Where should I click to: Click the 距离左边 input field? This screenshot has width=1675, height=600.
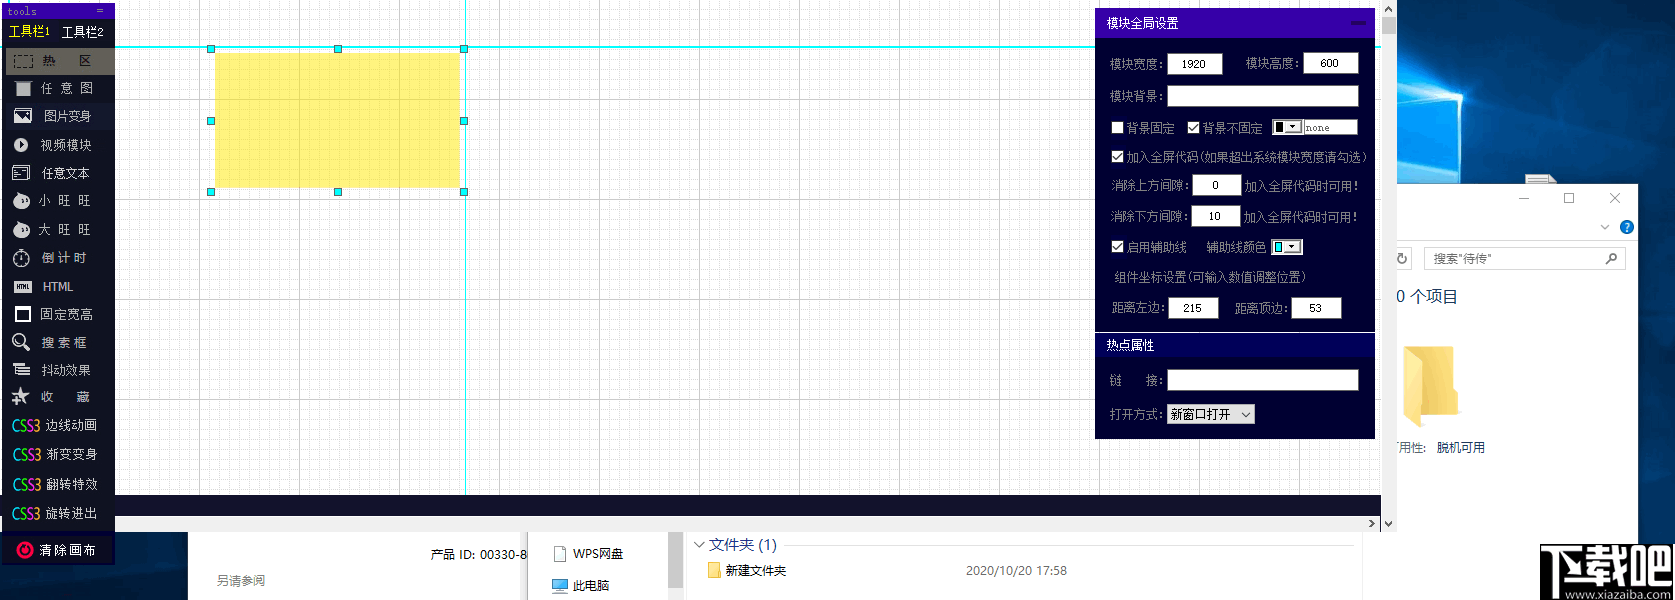(x=1193, y=308)
